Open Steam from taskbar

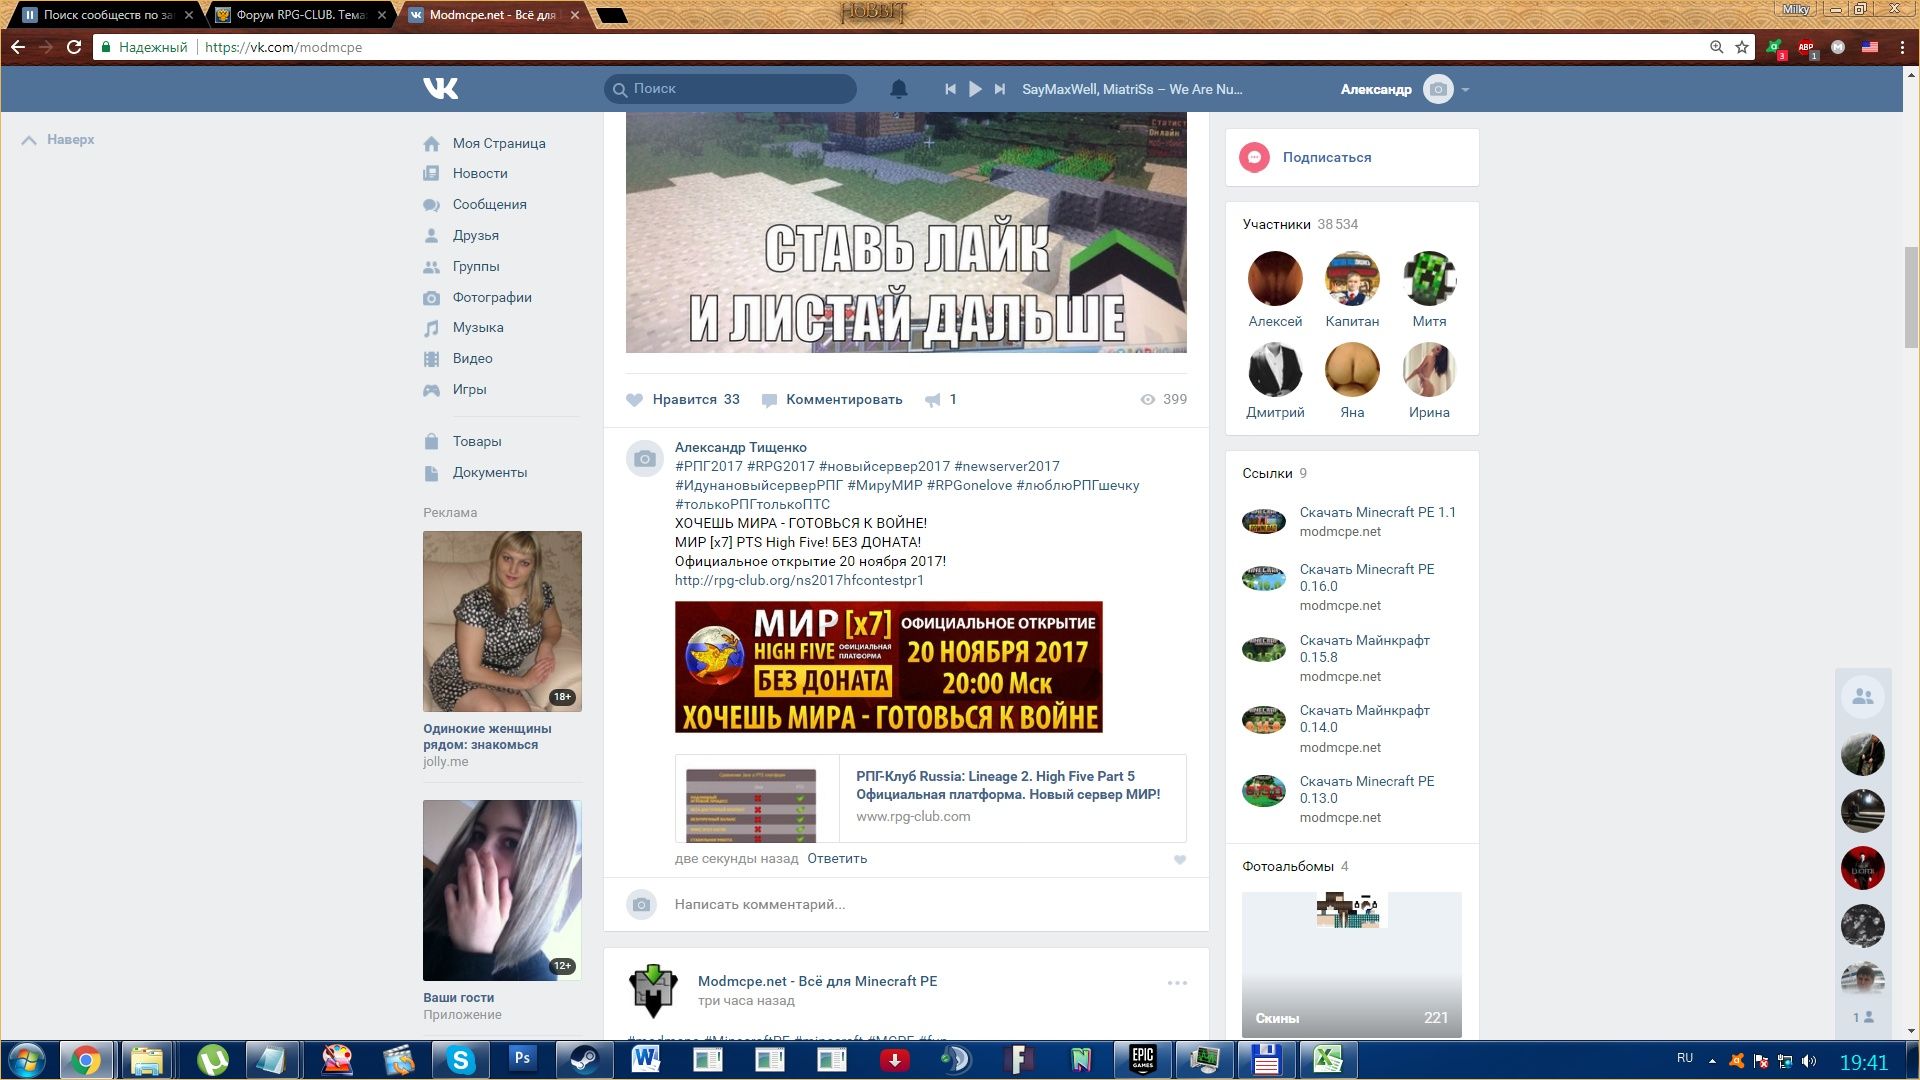(584, 1059)
